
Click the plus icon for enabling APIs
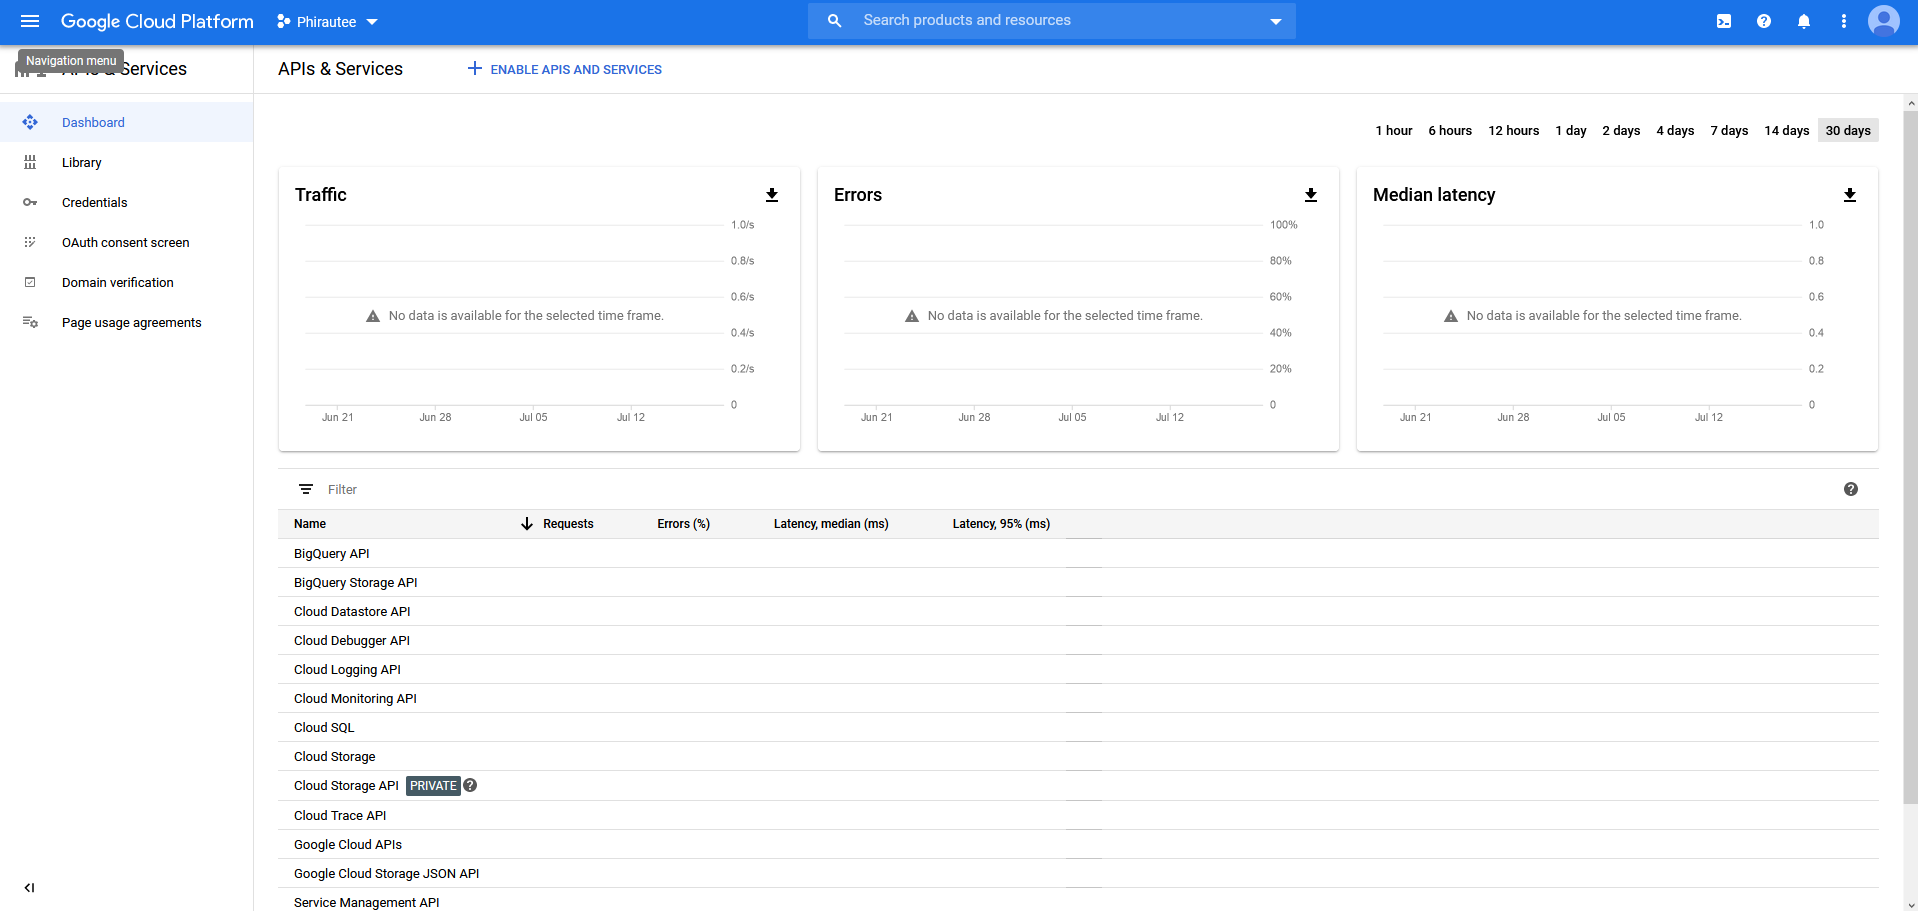click(475, 69)
